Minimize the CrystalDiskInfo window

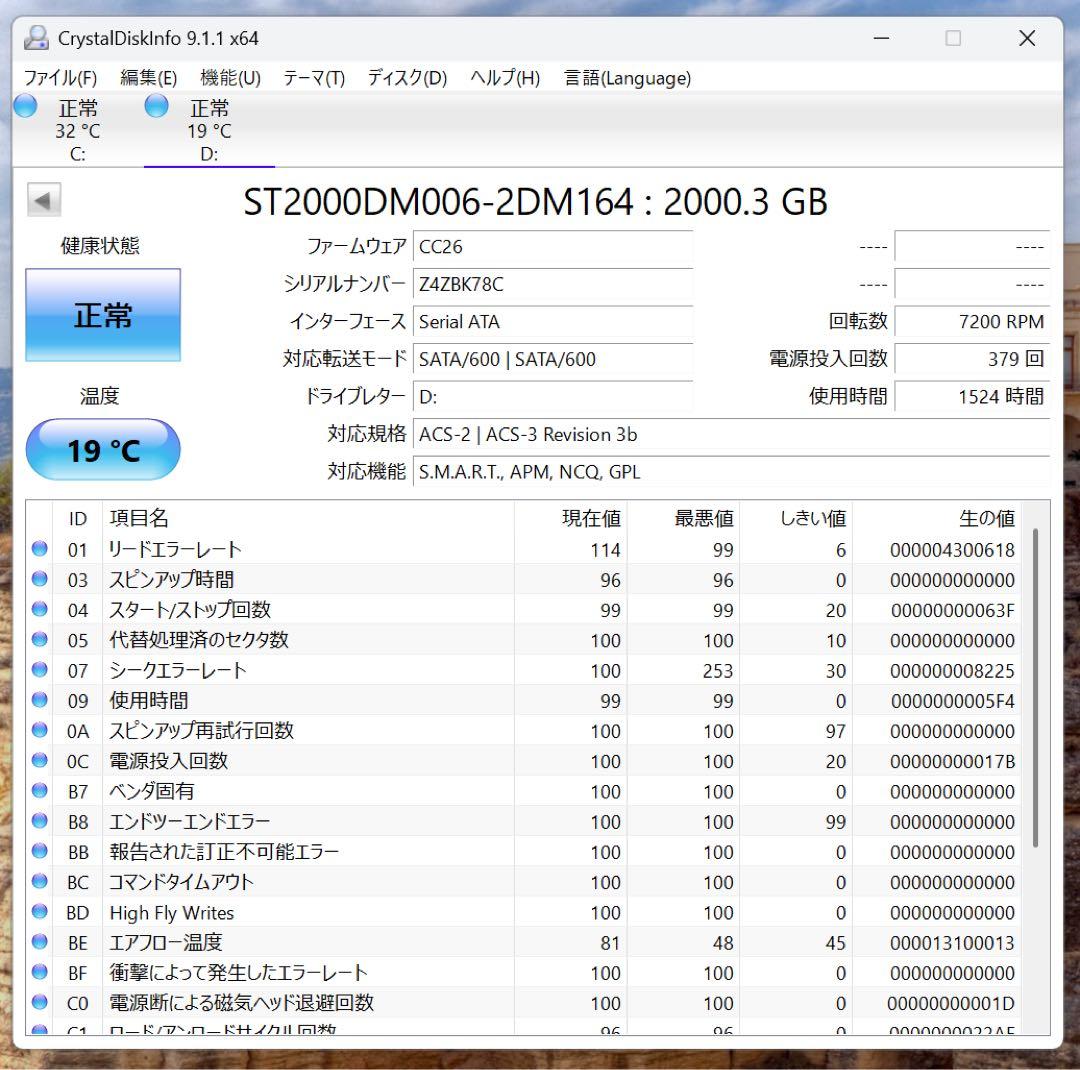coord(882,38)
